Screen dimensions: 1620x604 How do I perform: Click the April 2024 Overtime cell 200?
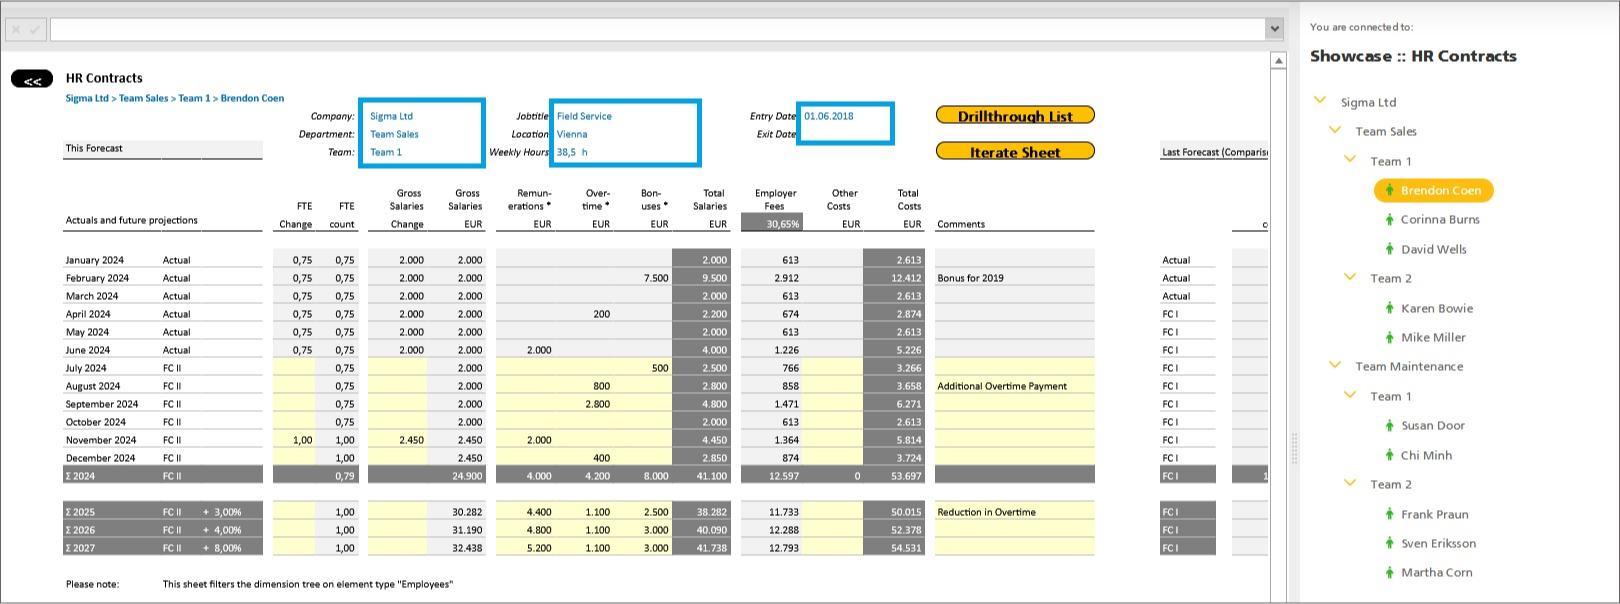click(584, 314)
